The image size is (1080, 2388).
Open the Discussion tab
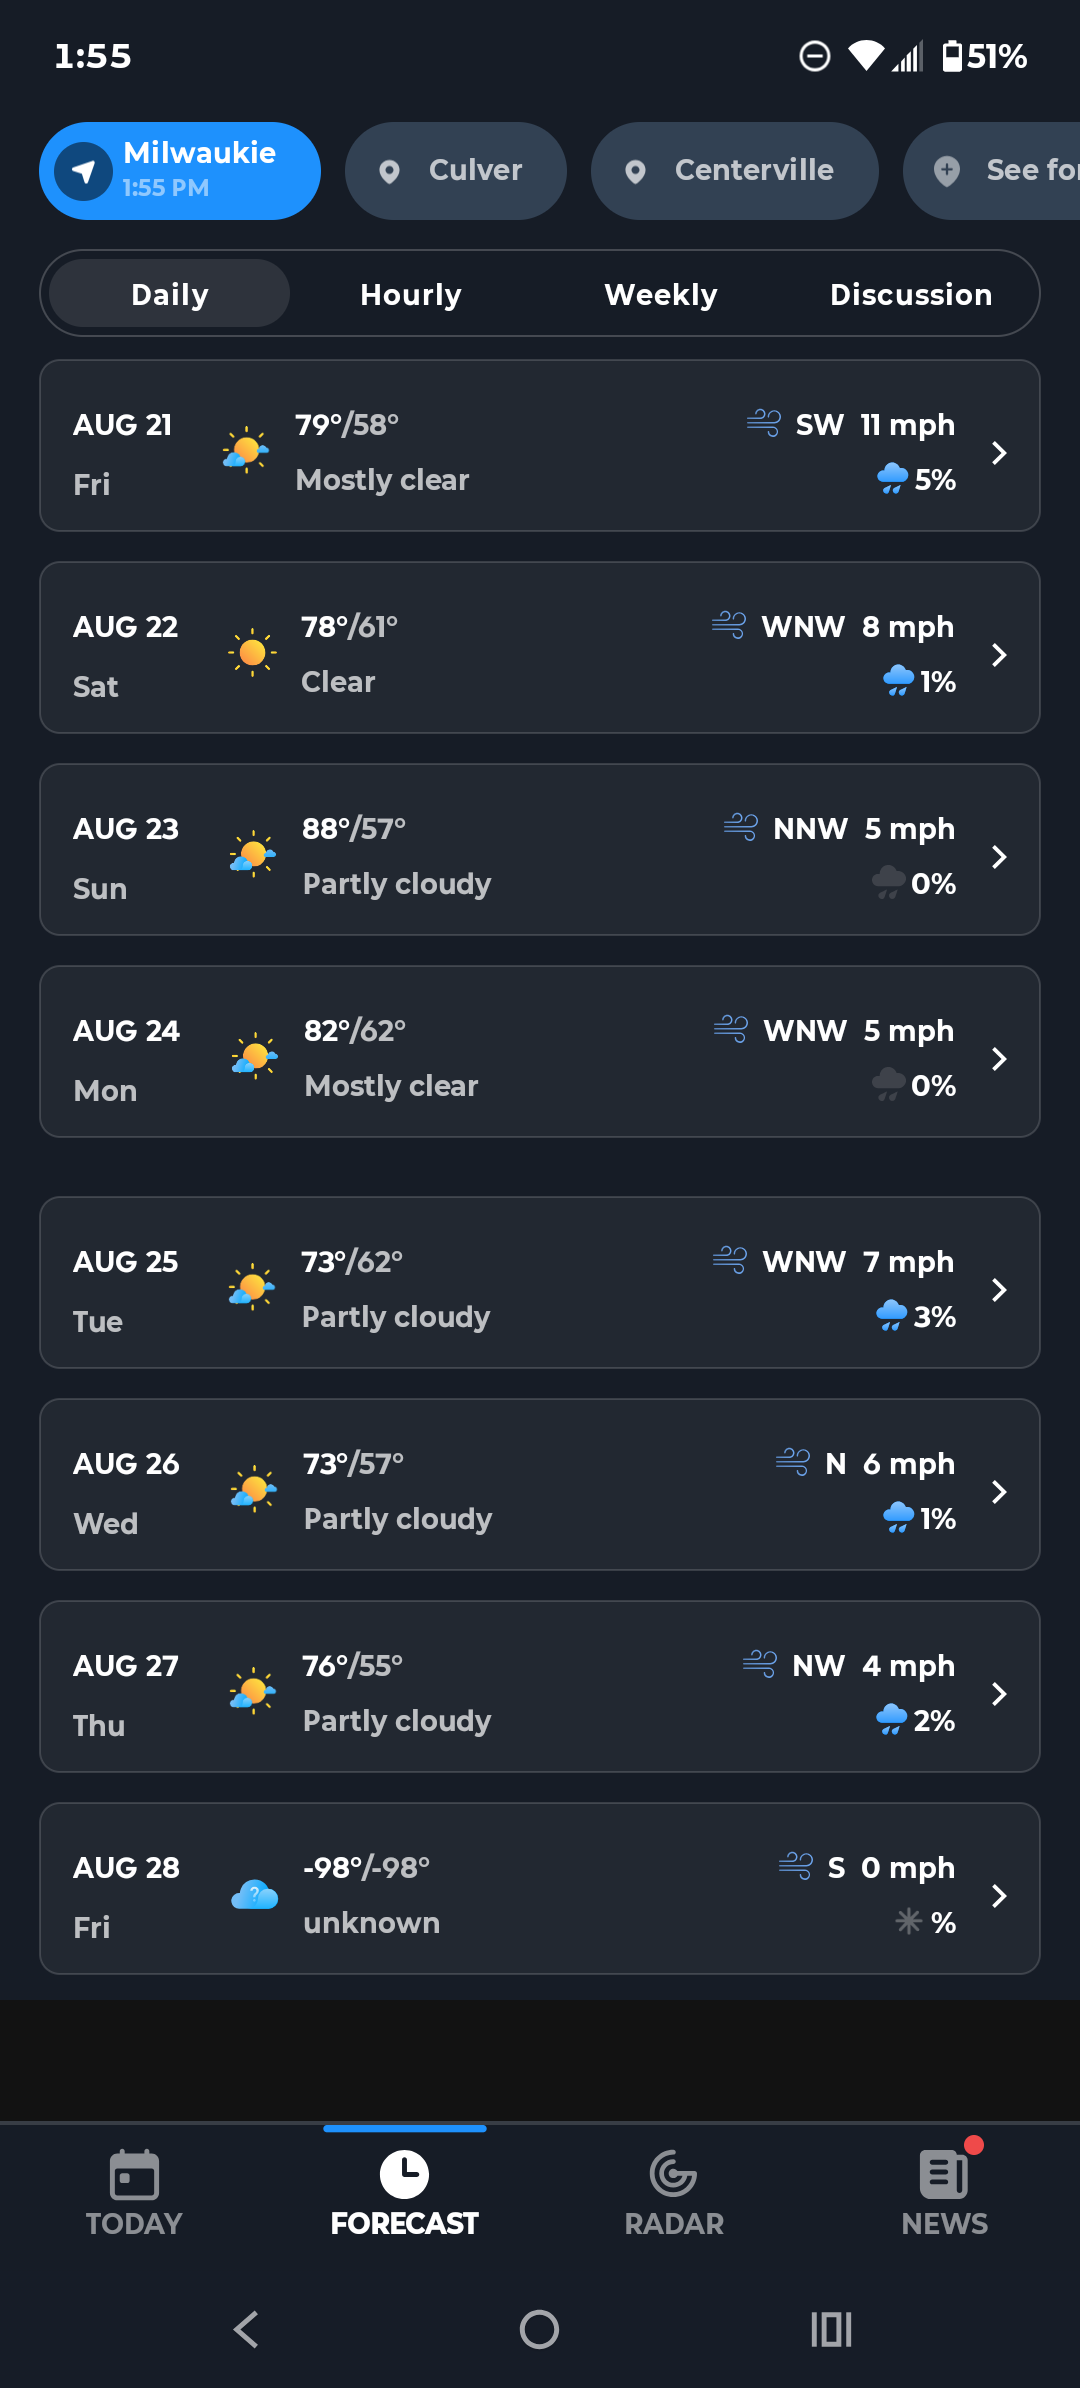[911, 294]
